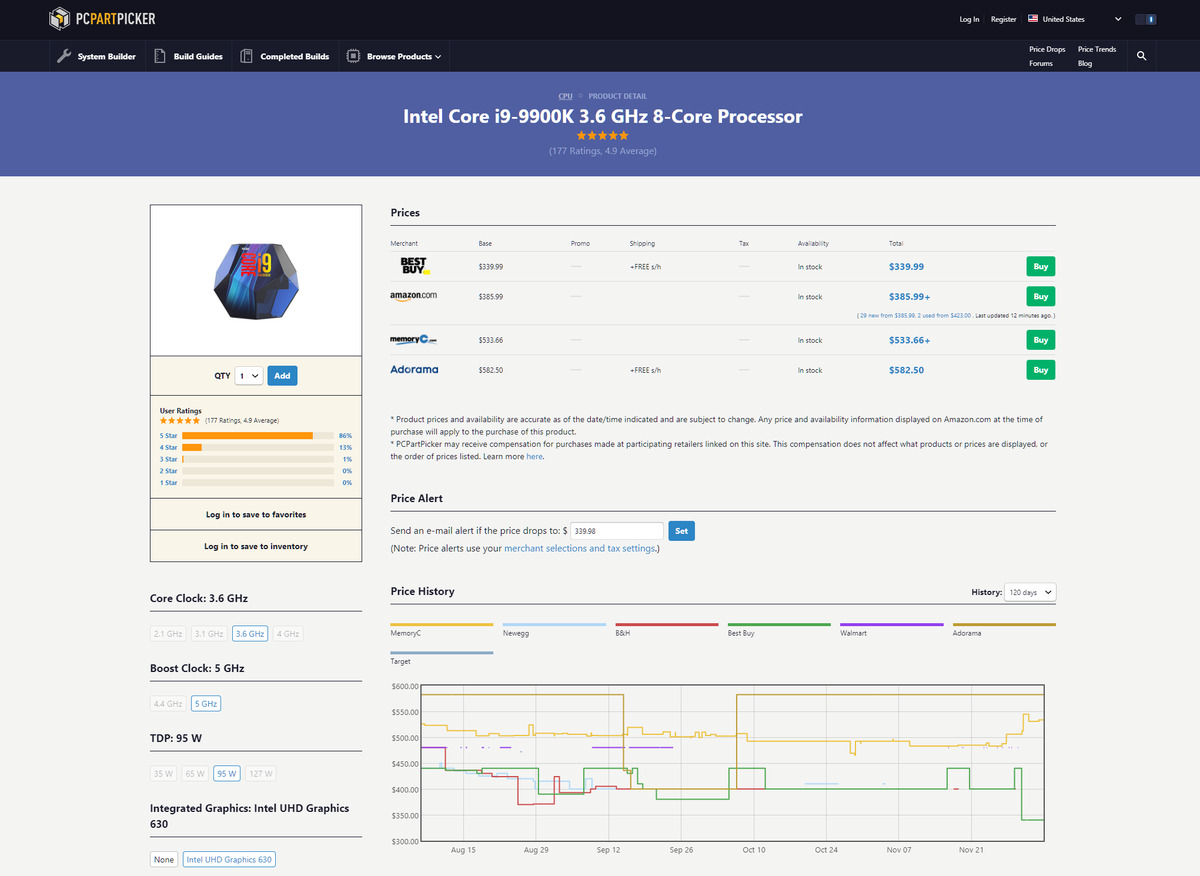This screenshot has width=1200, height=876.
Task: Select the 65 W TDP option
Action: pyautogui.click(x=195, y=773)
